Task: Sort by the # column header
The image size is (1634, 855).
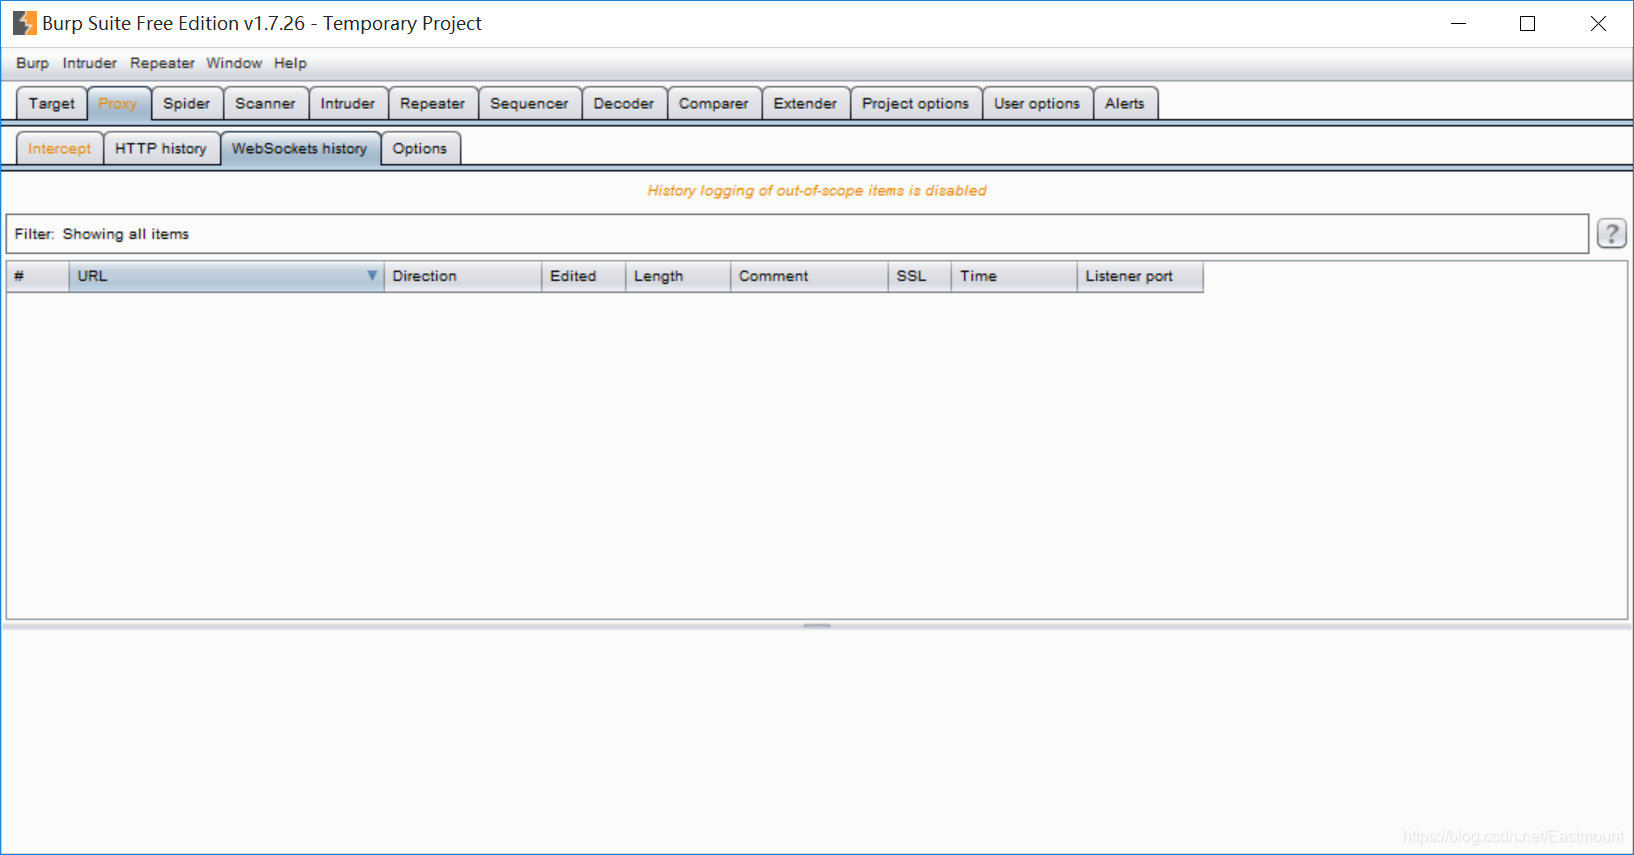Action: [x=38, y=276]
